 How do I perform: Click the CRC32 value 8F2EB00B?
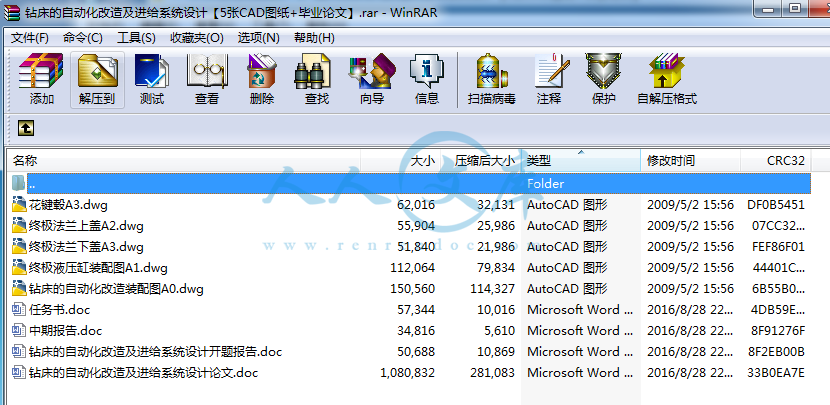778,352
